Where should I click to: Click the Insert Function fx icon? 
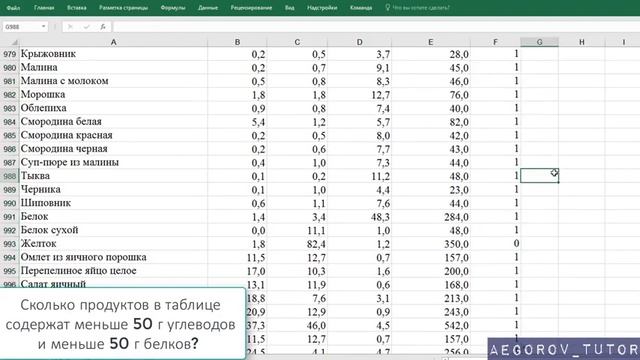coord(103,27)
